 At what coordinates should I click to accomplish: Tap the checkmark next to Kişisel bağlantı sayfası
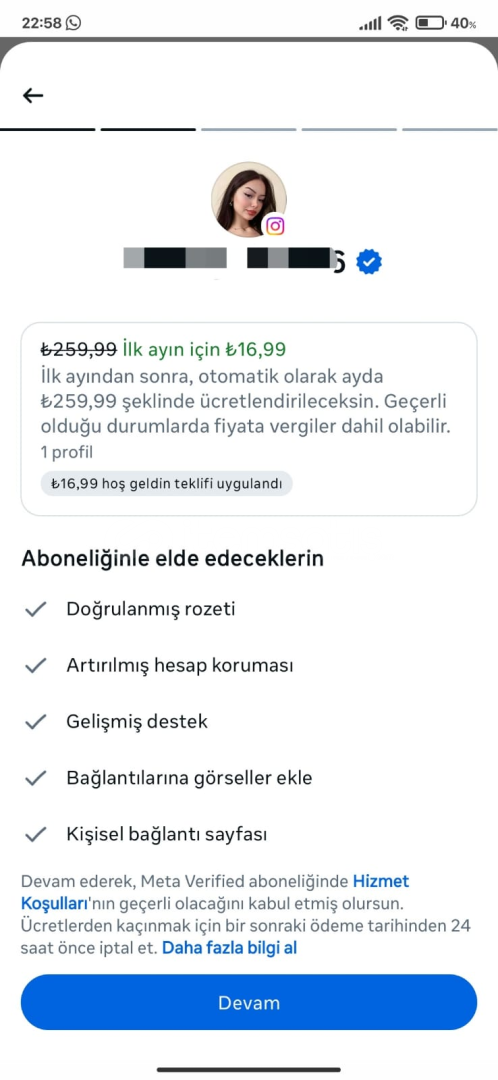click(x=35, y=835)
